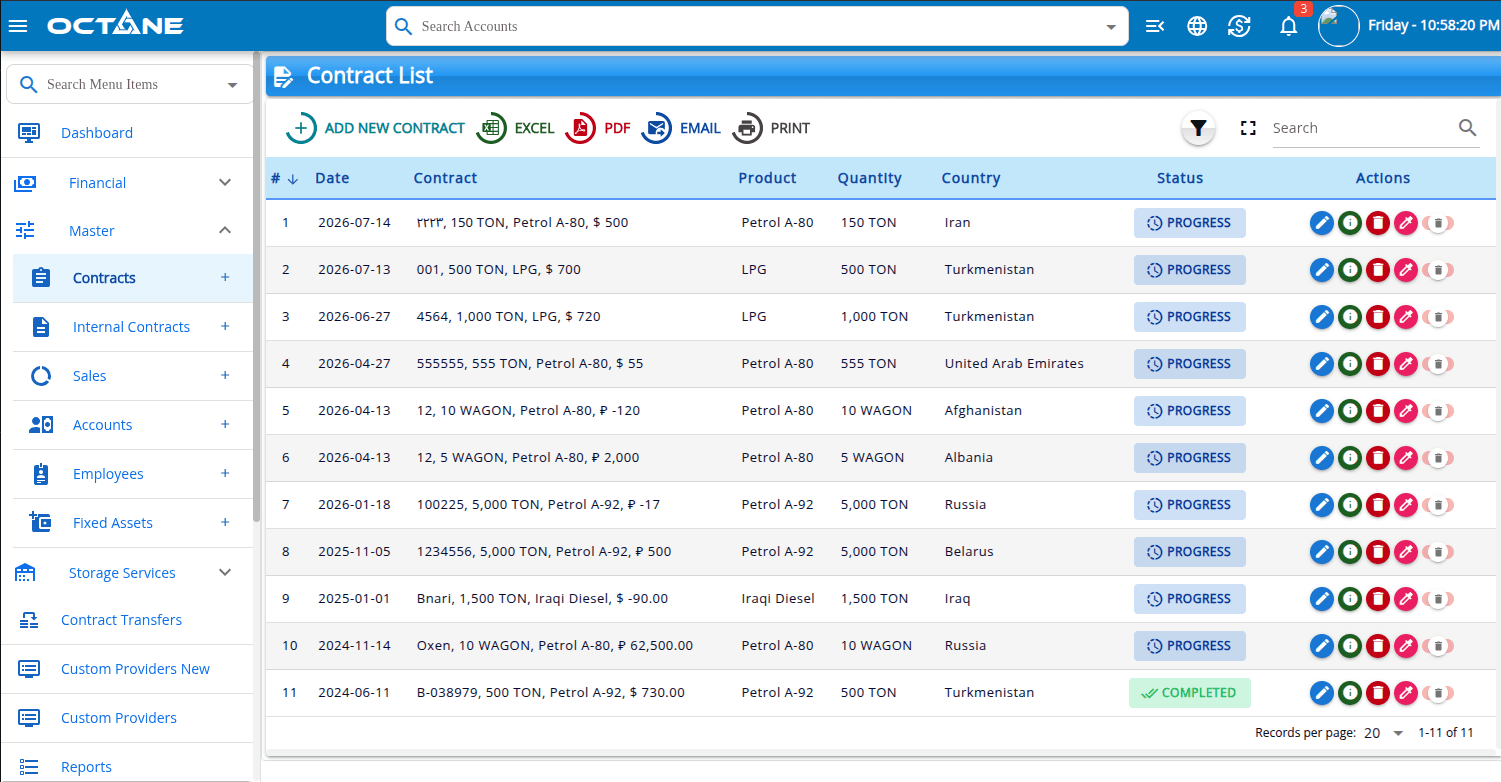Delete the Albania contract via trash icon
This screenshot has height=782, width=1501.
(x=1378, y=458)
